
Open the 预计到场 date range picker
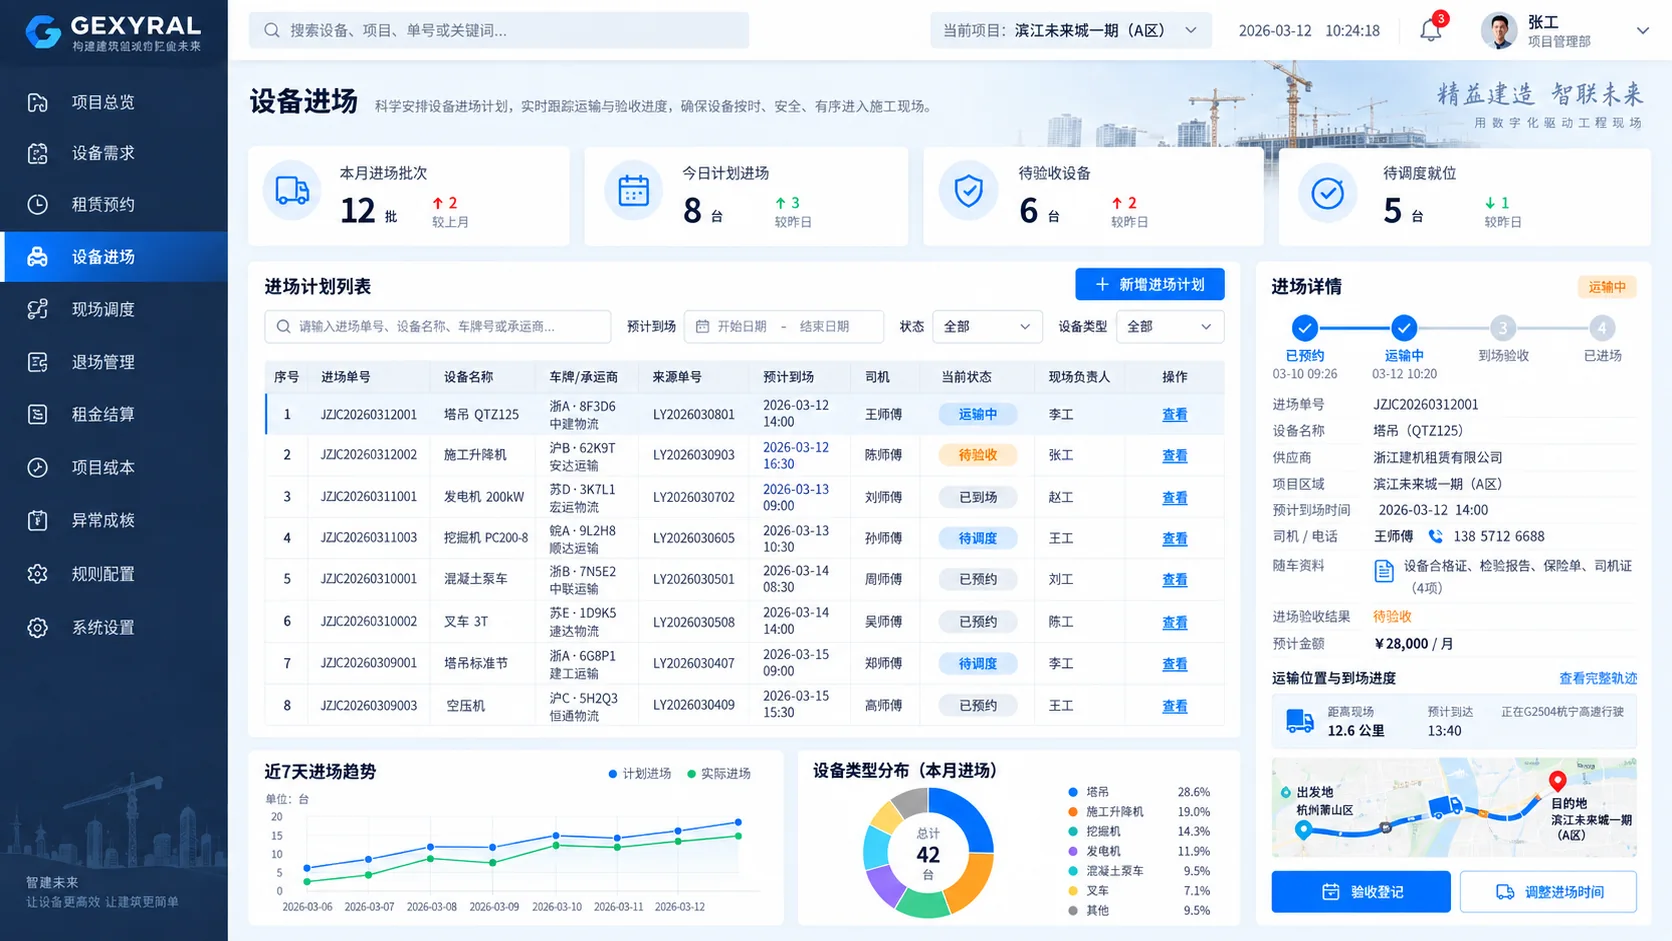coord(784,327)
